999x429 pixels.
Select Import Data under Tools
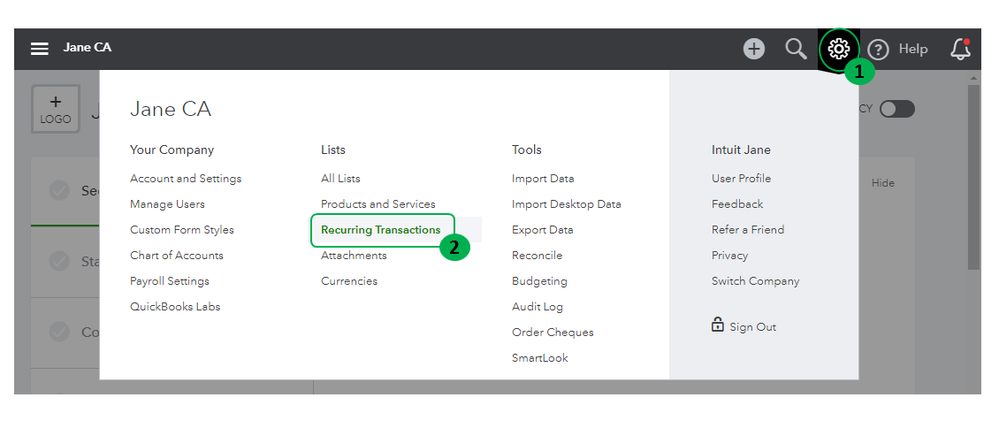click(542, 179)
